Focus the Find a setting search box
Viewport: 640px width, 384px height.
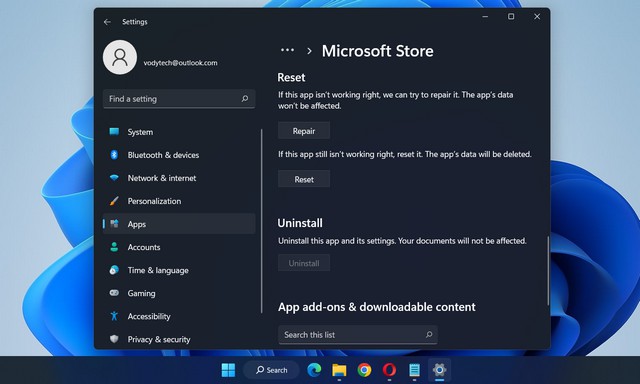(179, 99)
